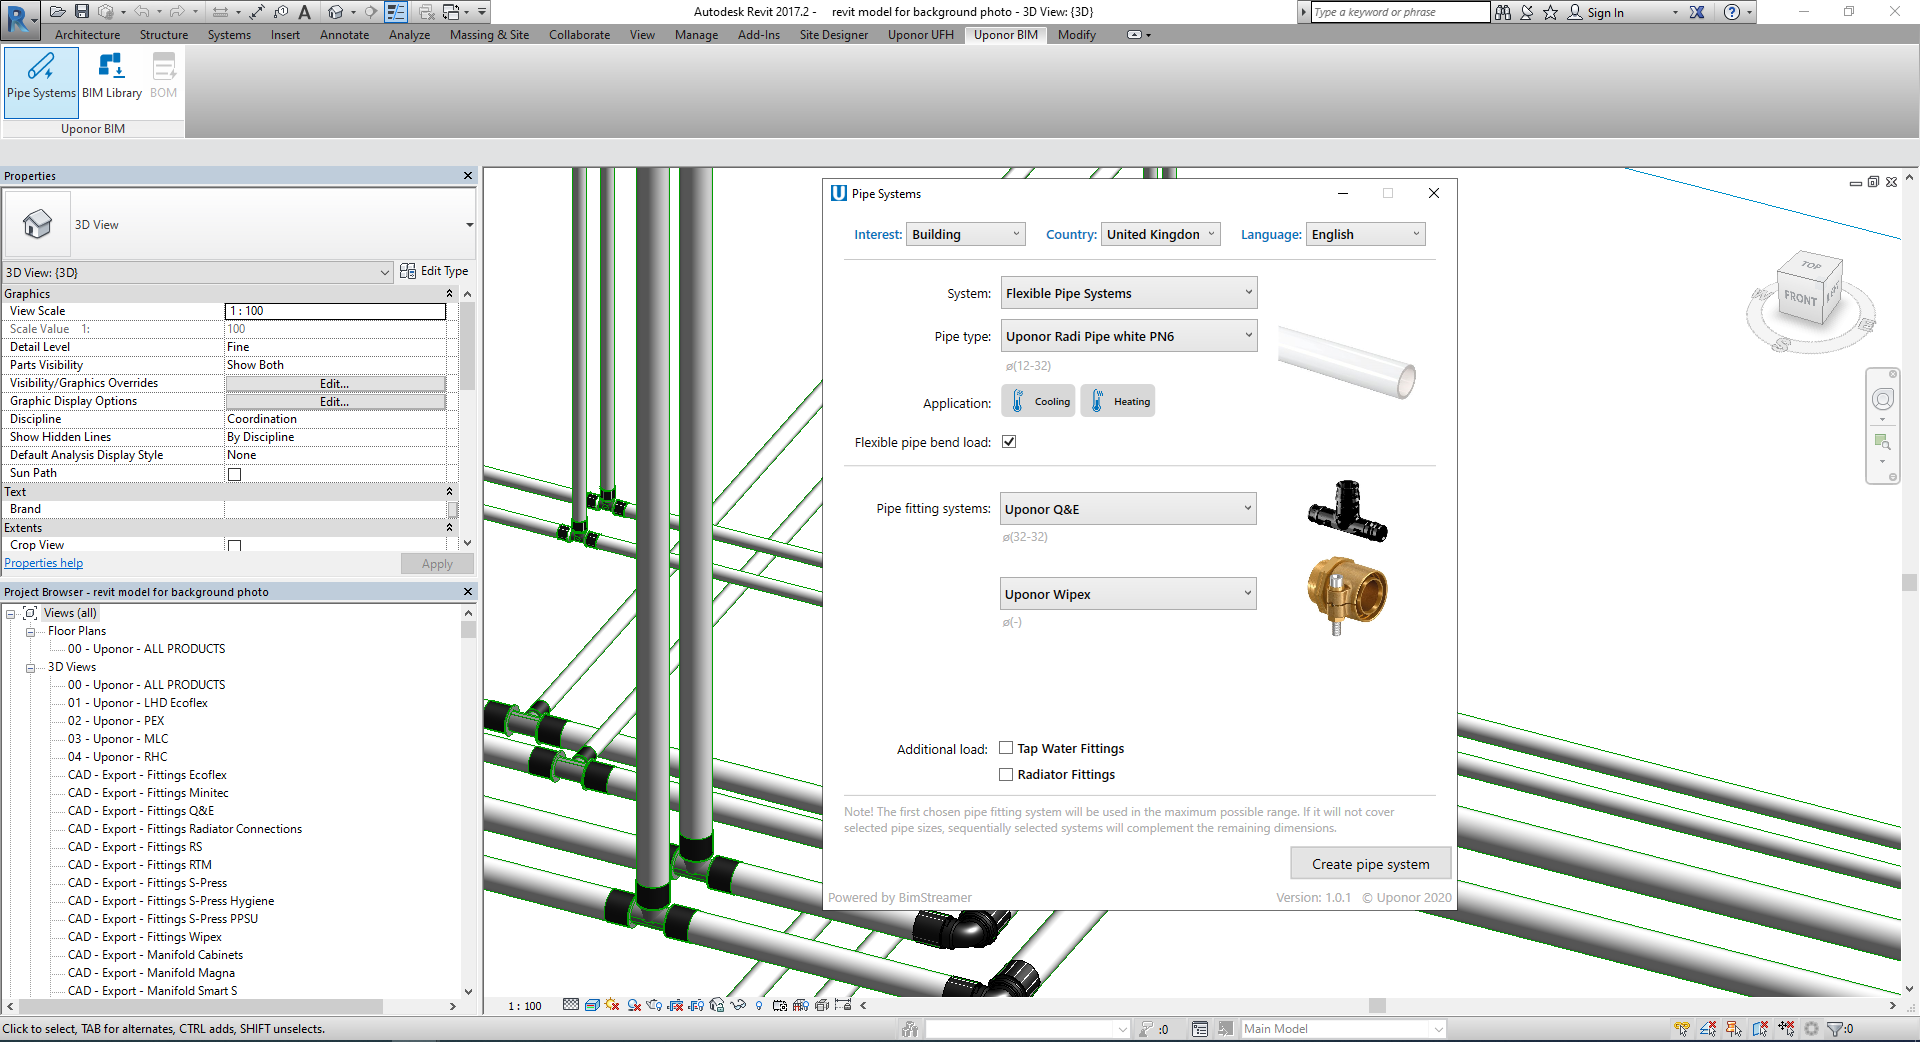The height and width of the screenshot is (1042, 1920).
Task: Click the Edit Type icon
Action: pos(408,271)
